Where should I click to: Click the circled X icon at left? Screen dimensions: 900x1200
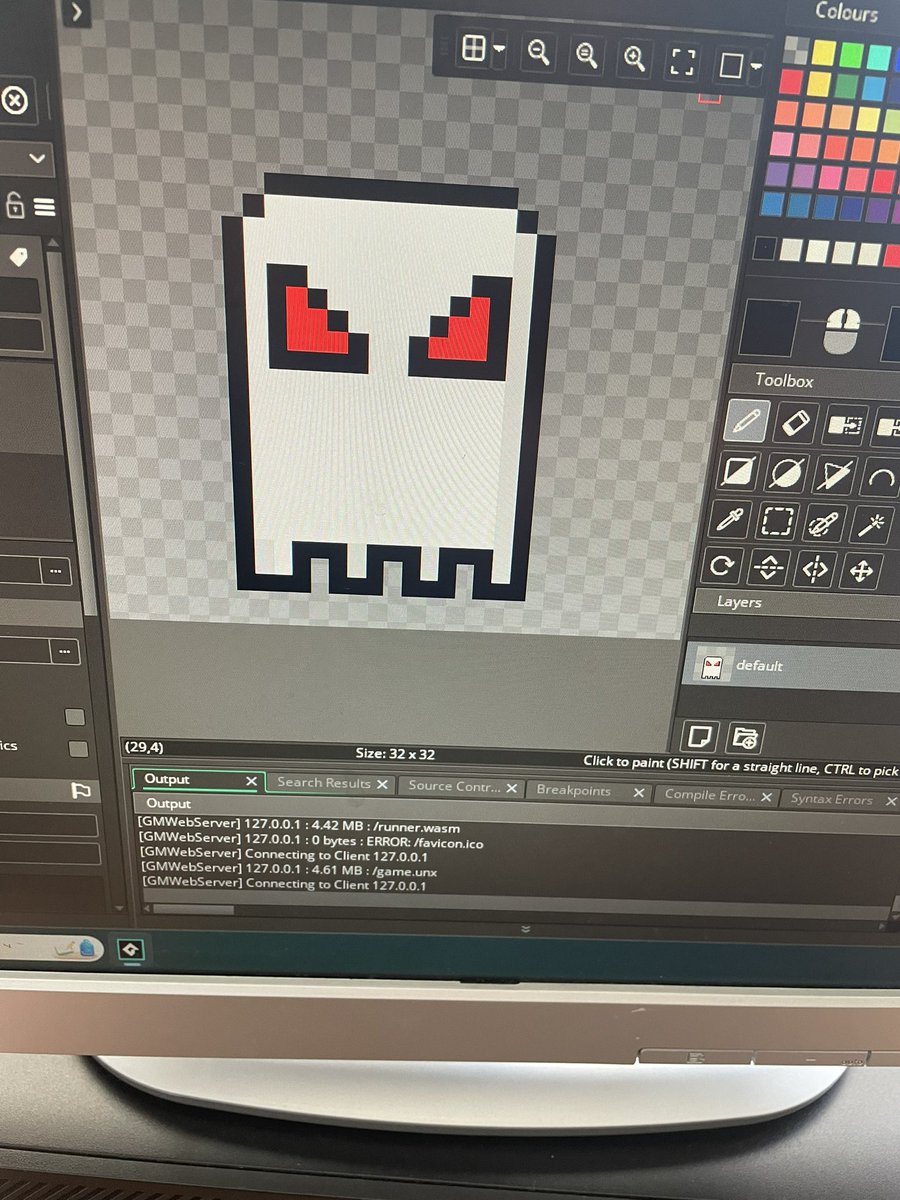coord(14,102)
